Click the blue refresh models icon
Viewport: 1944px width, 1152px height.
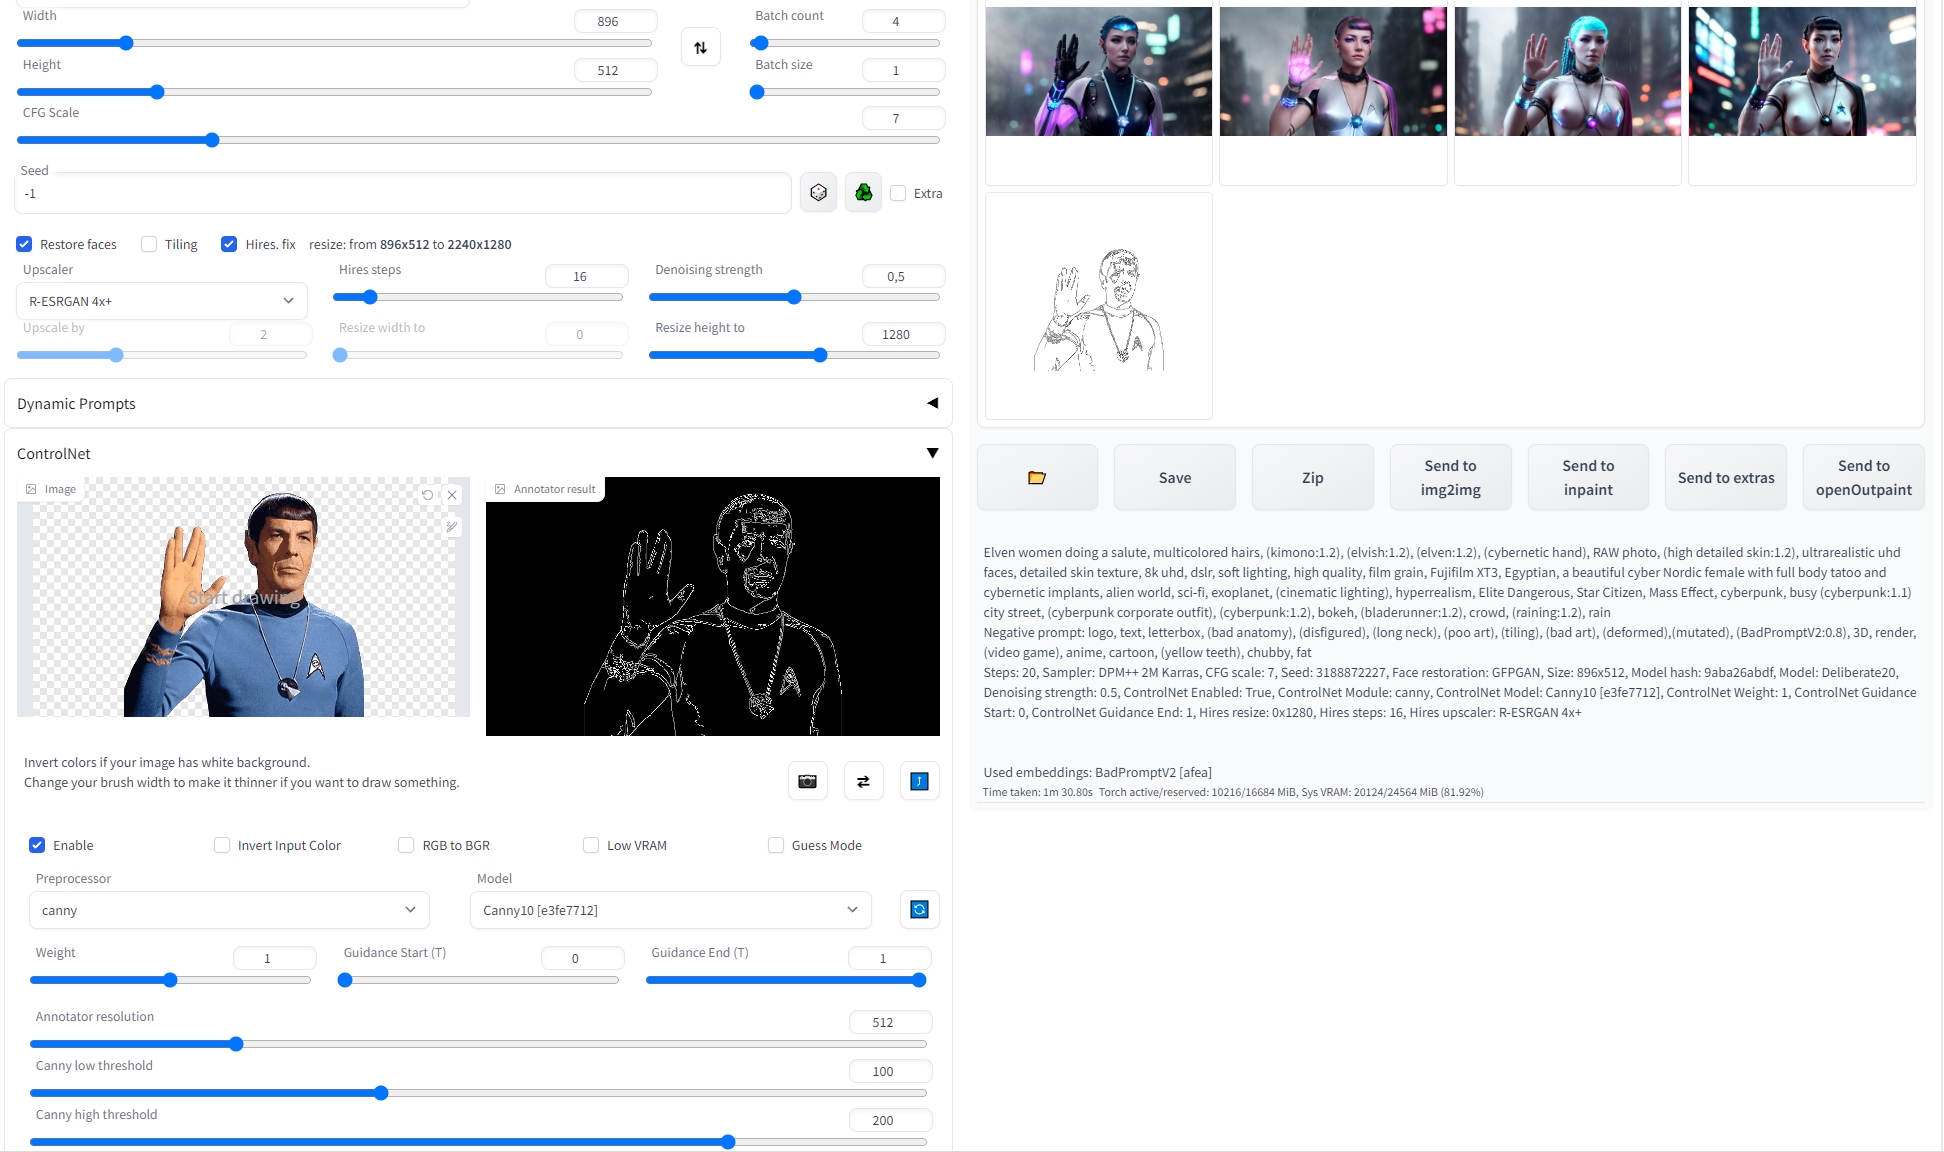click(919, 909)
